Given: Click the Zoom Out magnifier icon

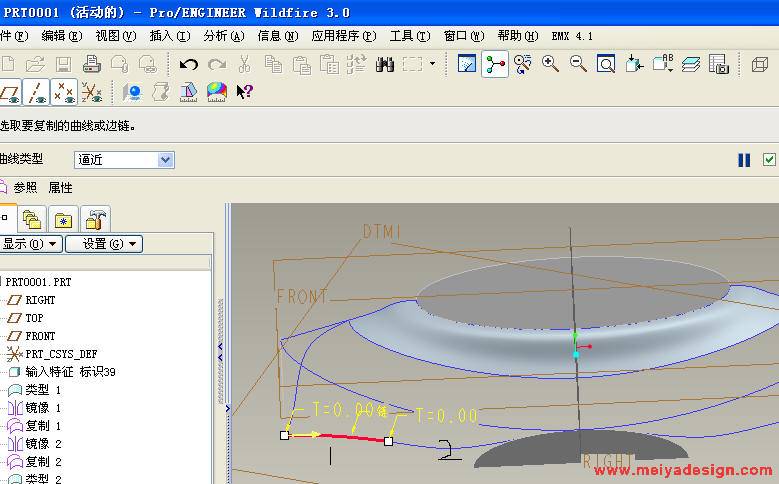Looking at the screenshot, I should [578, 64].
